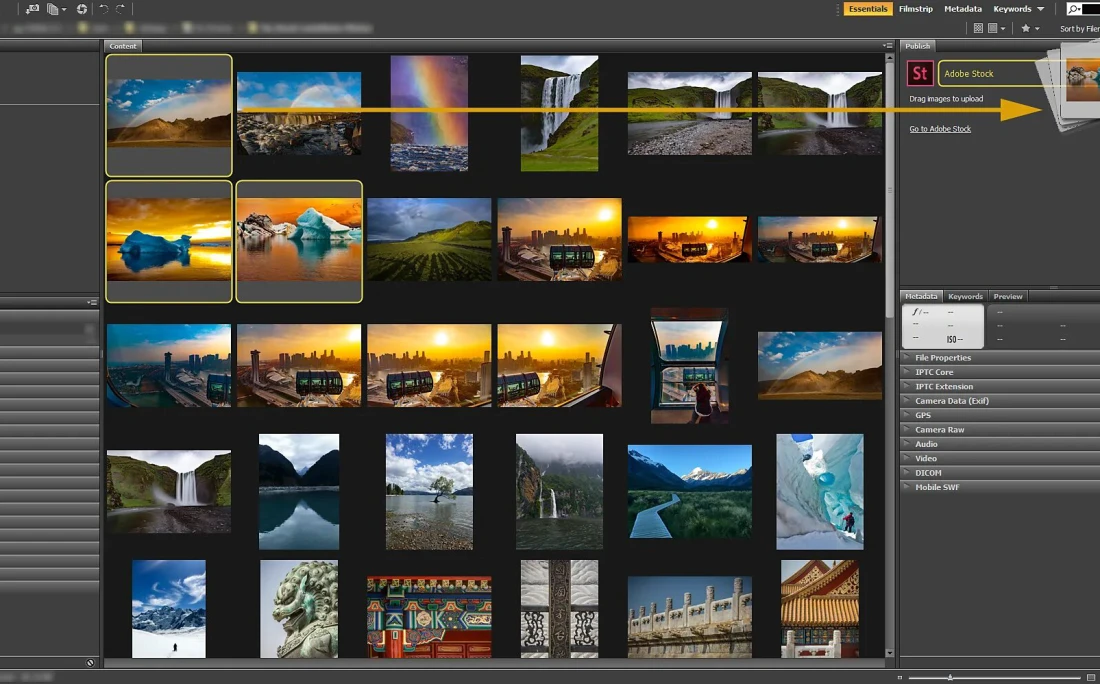Click the Get Photos from Camera icon

(x=33, y=9)
